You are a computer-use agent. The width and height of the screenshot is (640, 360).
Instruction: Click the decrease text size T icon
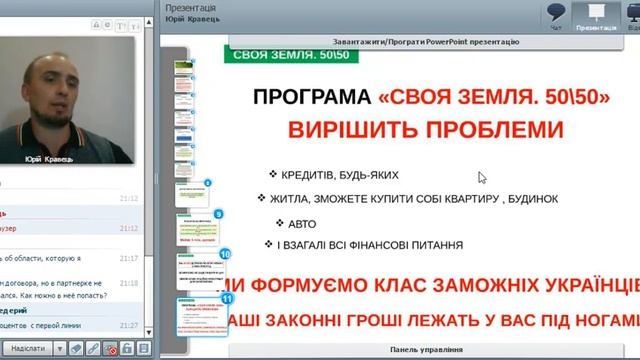(x=136, y=27)
